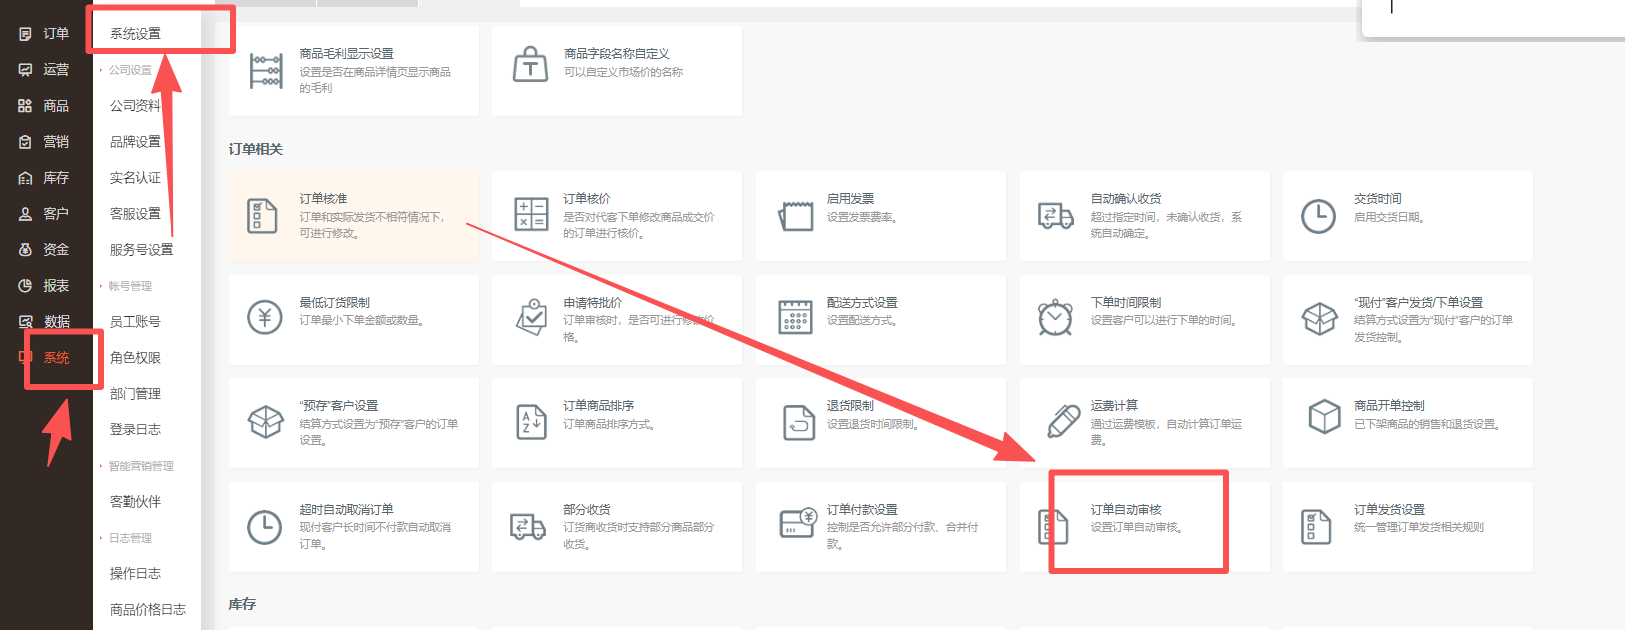Open 运营 in the left sidebar
This screenshot has width=1625, height=630.
[x=56, y=70]
